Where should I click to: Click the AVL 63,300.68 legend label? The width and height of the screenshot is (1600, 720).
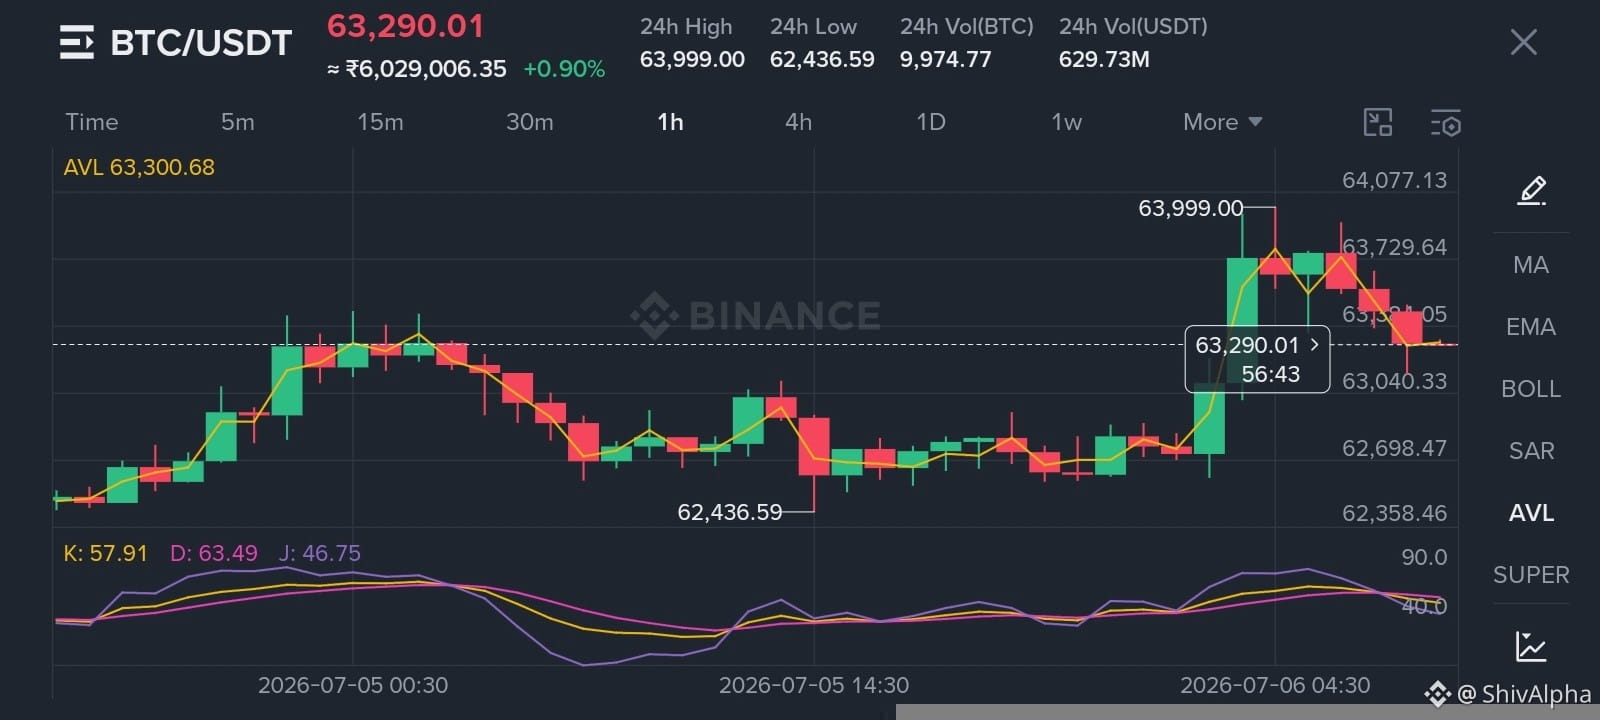click(x=139, y=167)
